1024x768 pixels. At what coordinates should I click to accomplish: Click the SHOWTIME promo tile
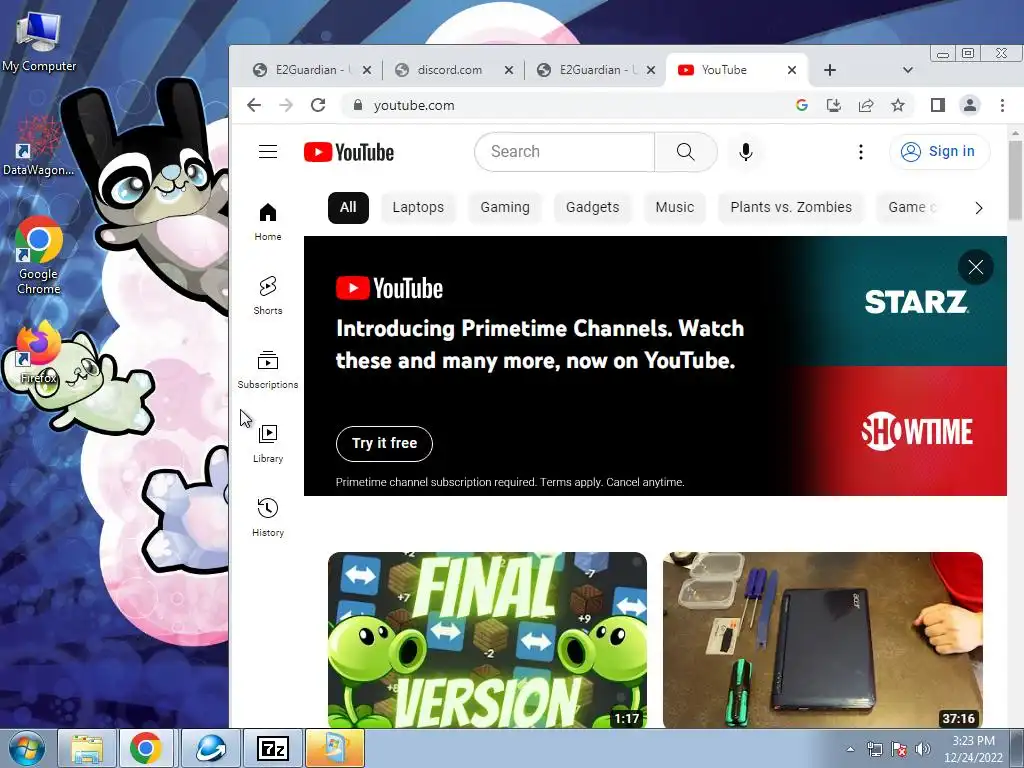click(x=914, y=431)
